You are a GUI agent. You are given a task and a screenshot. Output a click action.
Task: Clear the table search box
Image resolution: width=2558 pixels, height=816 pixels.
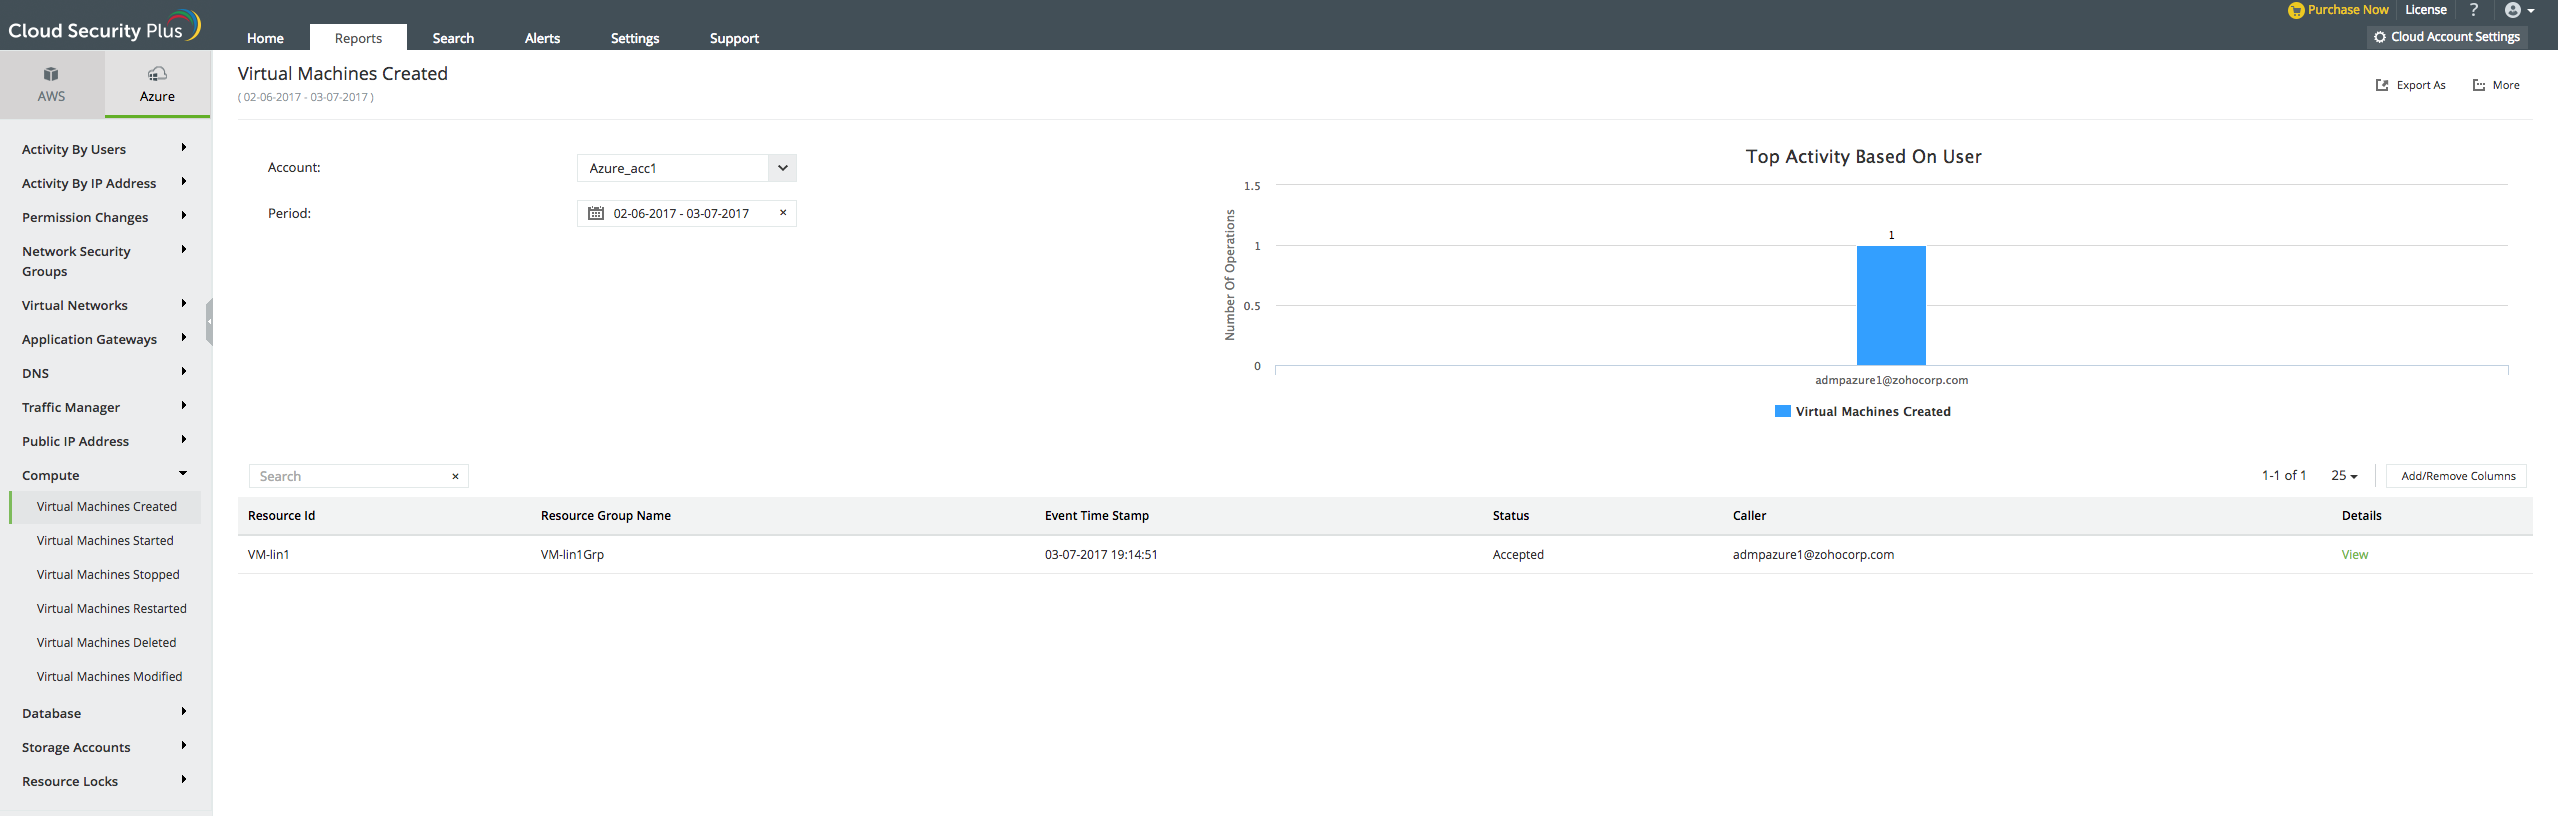455,477
